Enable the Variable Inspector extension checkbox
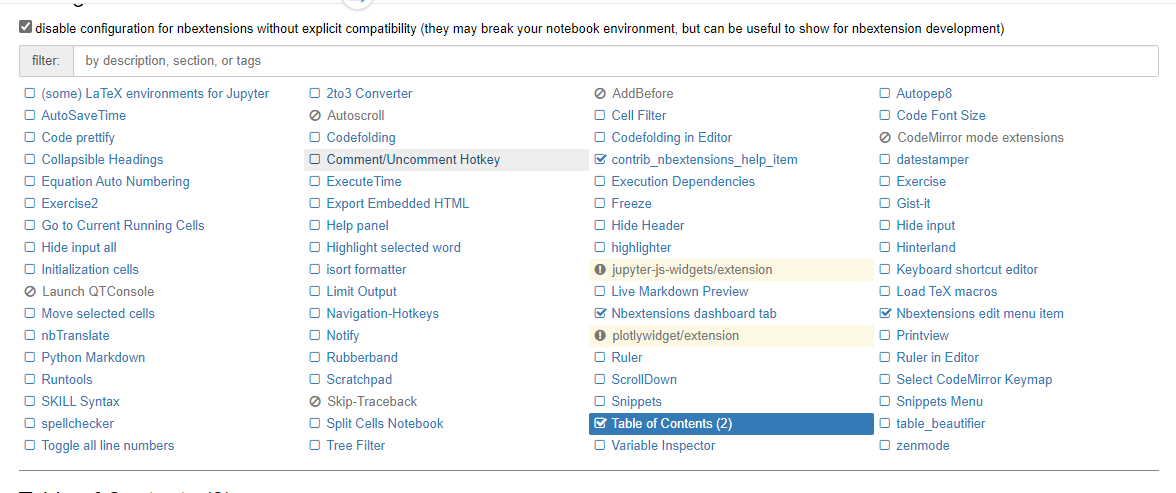The width and height of the screenshot is (1176, 493). coord(599,445)
